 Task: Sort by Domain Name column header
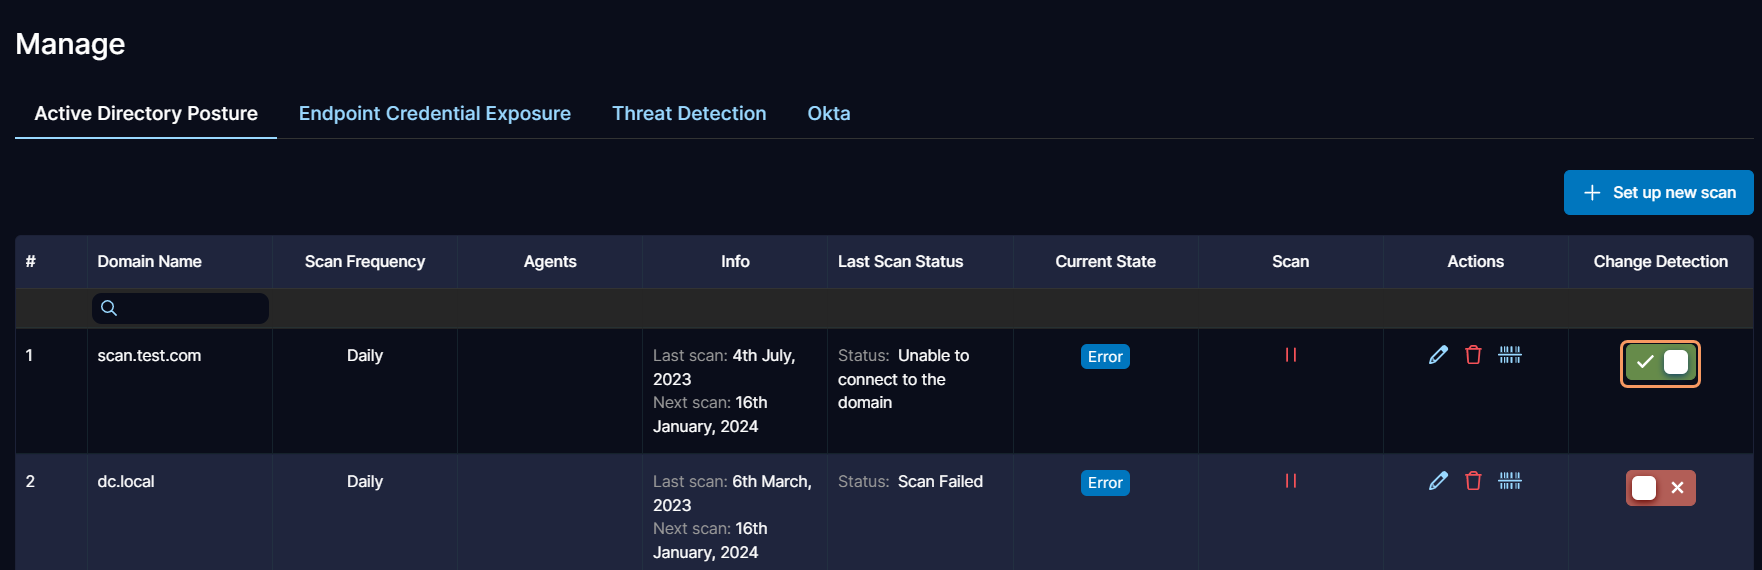tap(150, 262)
